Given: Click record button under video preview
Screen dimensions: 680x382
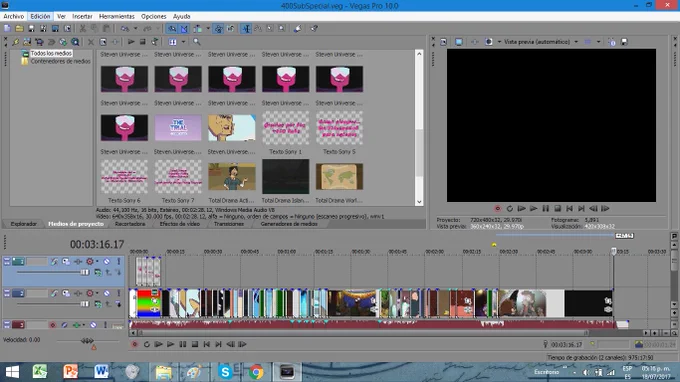Looking at the screenshot, I should pyautogui.click(x=497, y=209).
